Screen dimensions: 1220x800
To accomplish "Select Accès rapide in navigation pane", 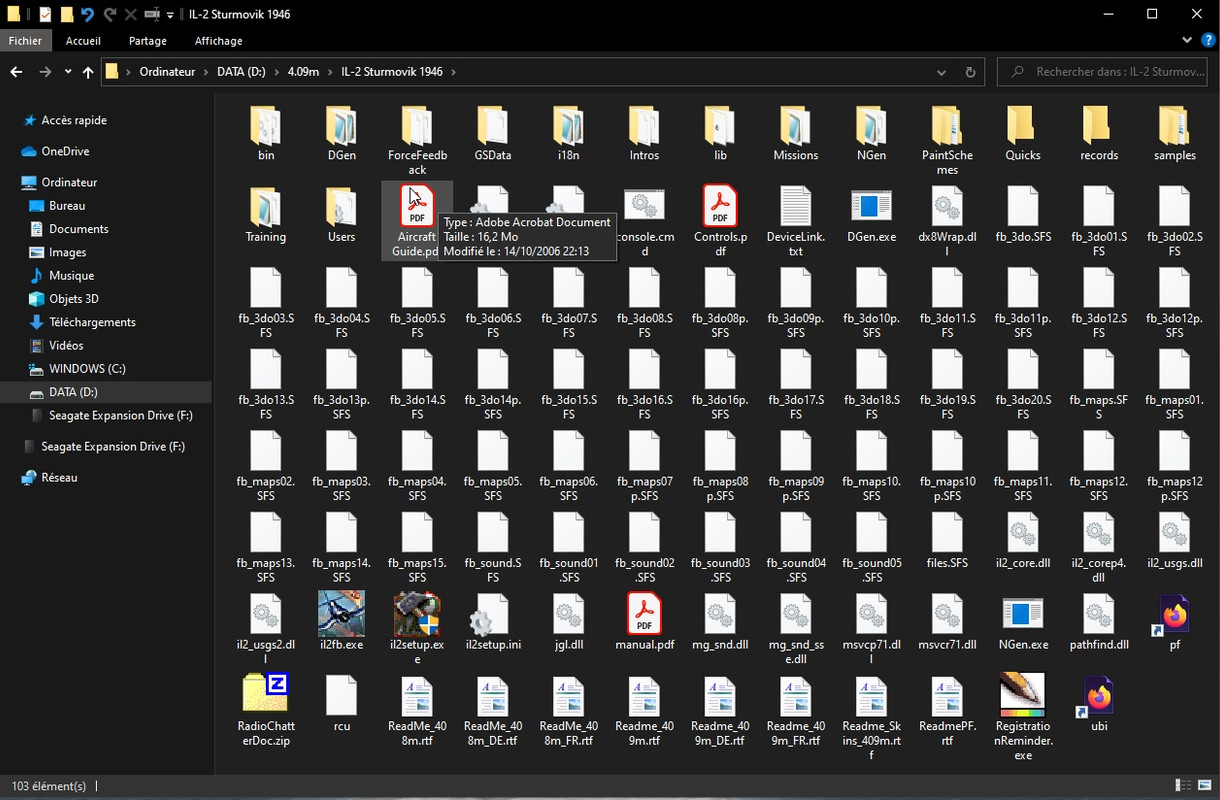I will (74, 120).
